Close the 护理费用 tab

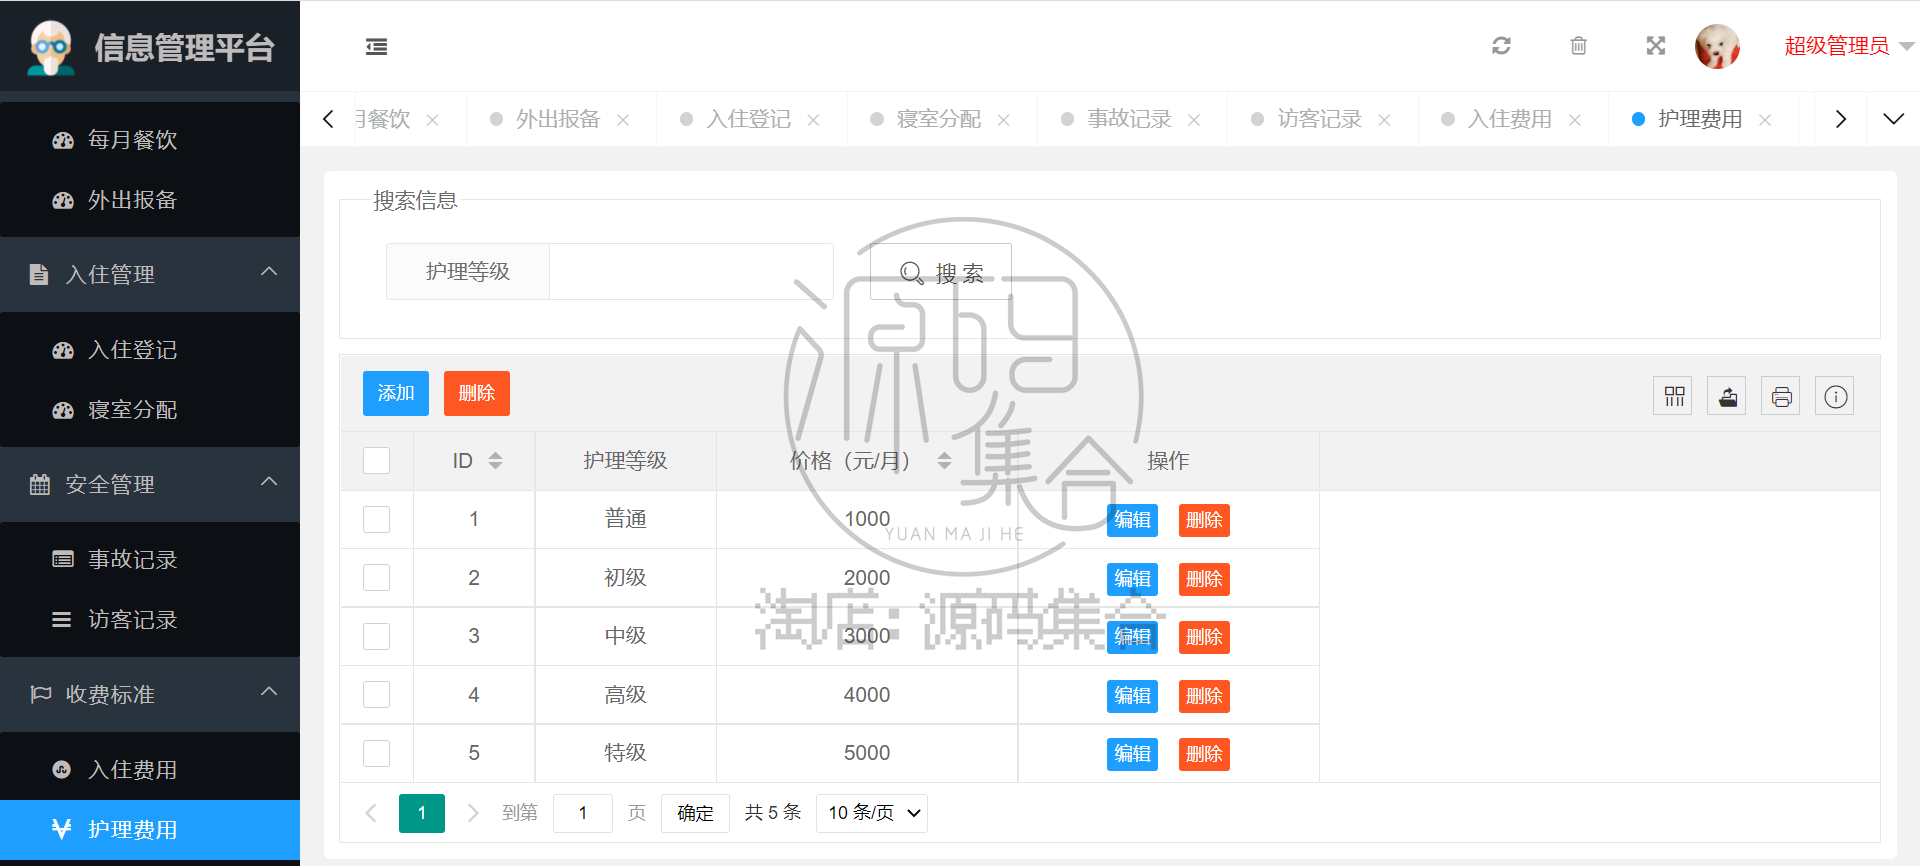[1765, 120]
